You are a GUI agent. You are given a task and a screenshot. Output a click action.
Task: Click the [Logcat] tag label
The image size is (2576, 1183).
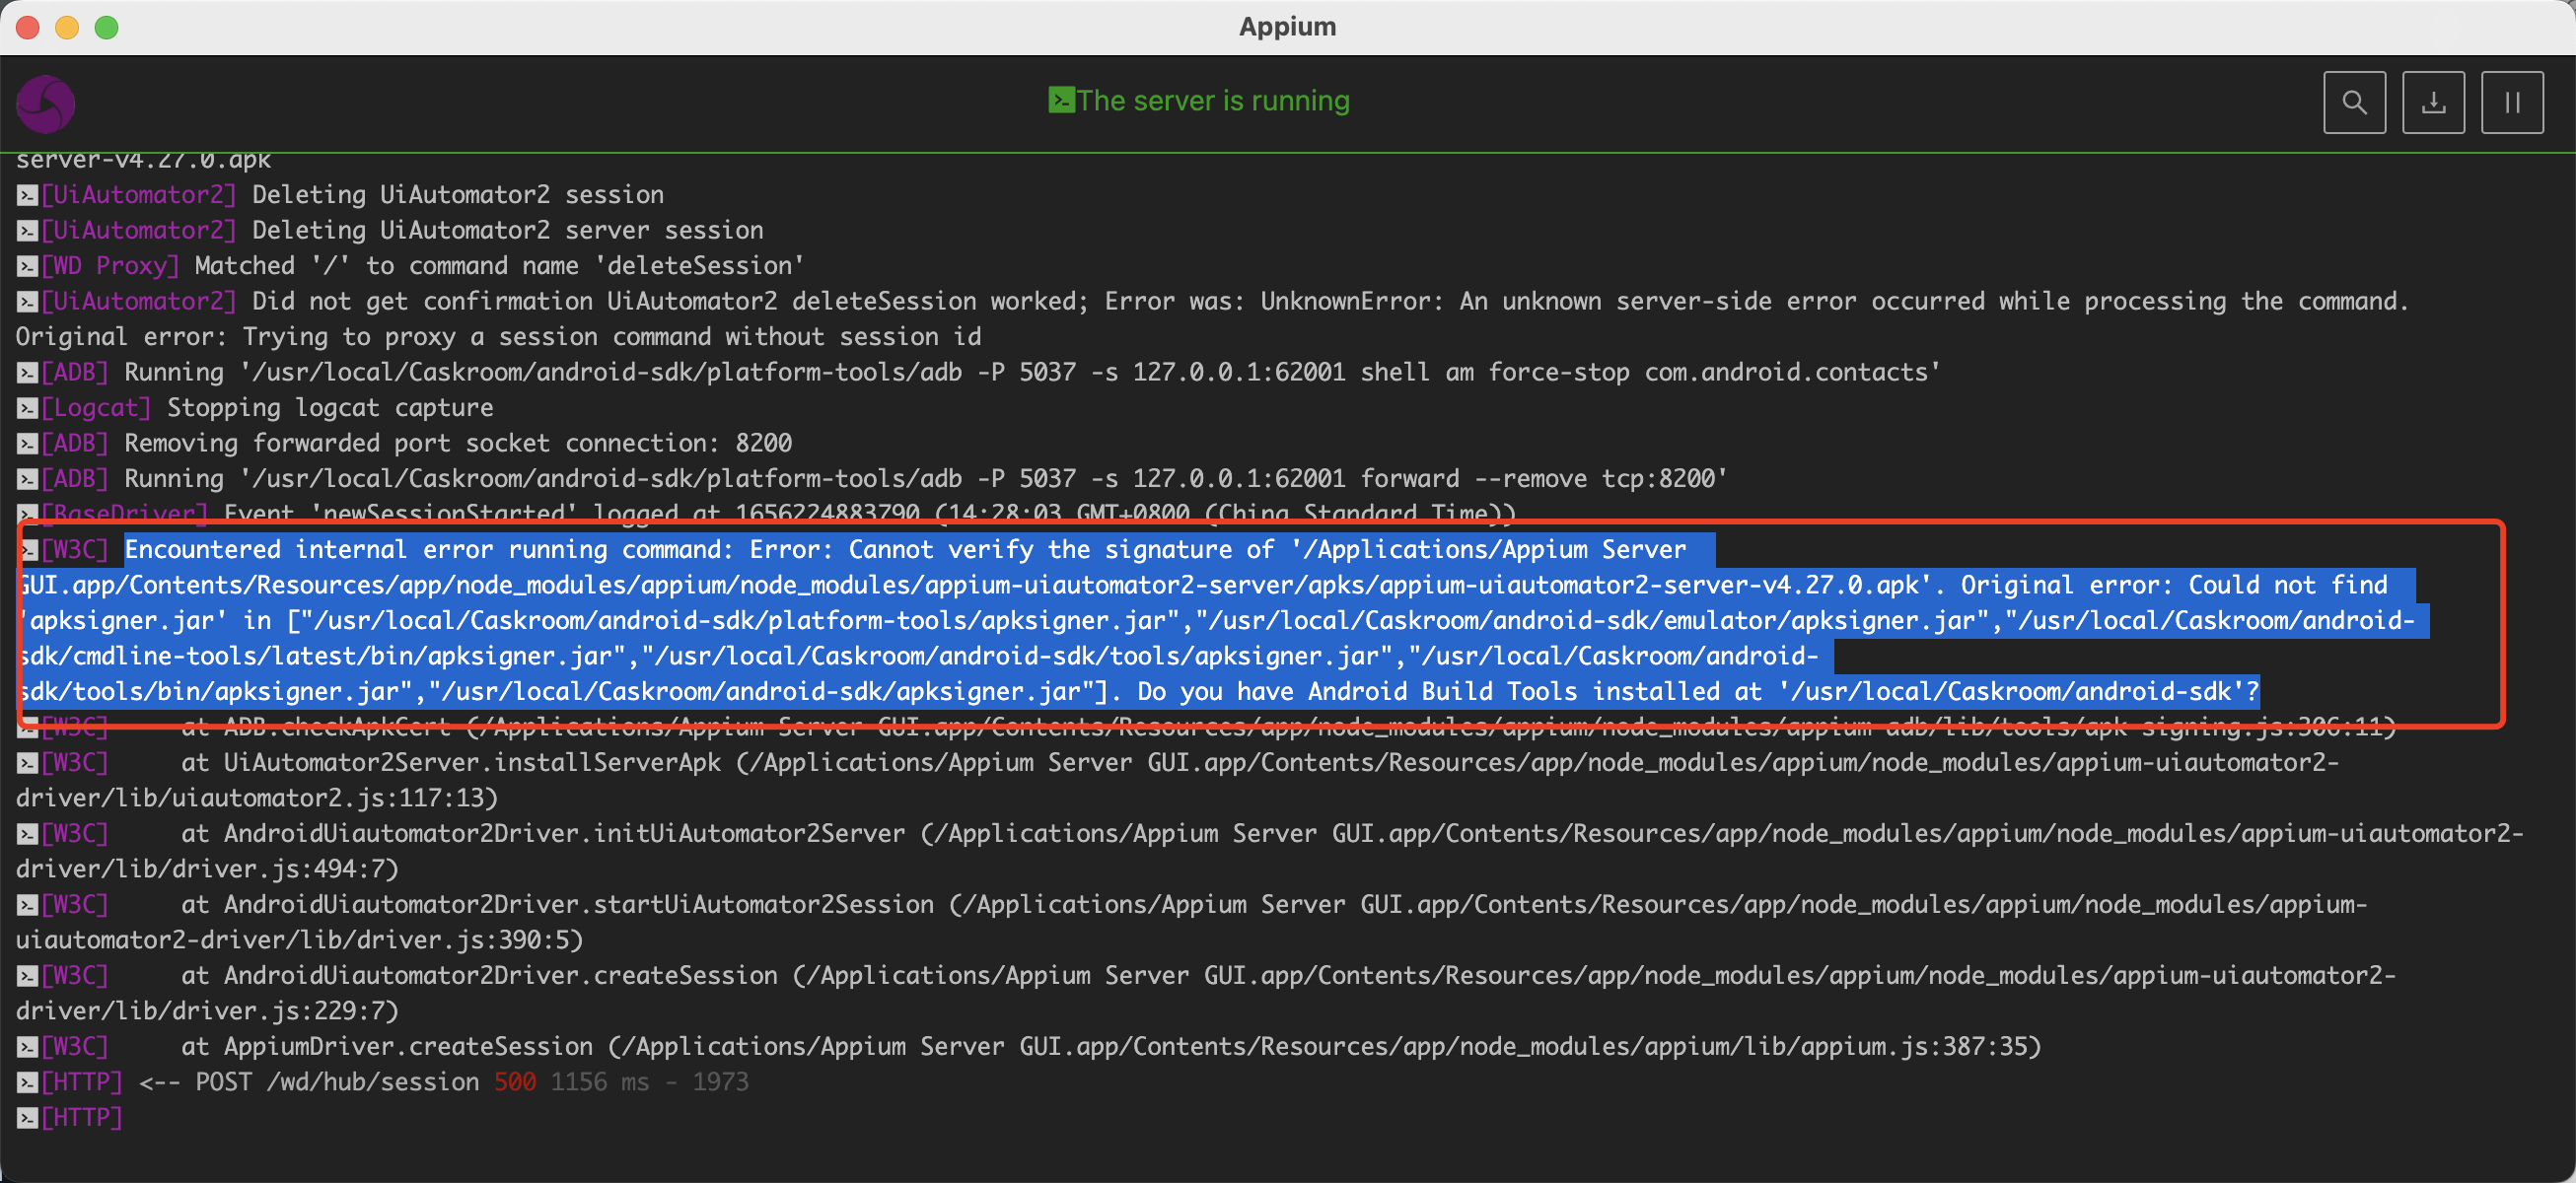[x=96, y=407]
